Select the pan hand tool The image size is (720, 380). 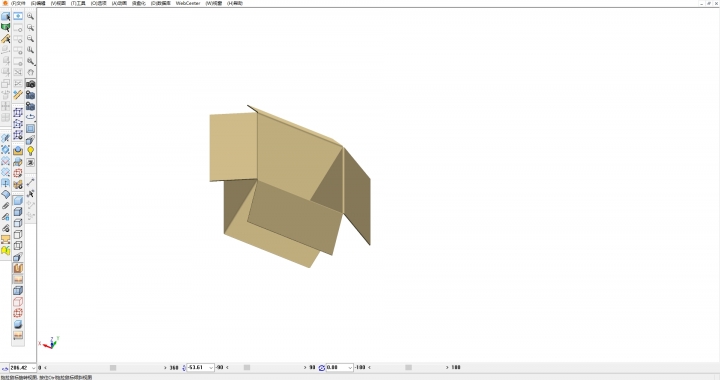(x=30, y=72)
